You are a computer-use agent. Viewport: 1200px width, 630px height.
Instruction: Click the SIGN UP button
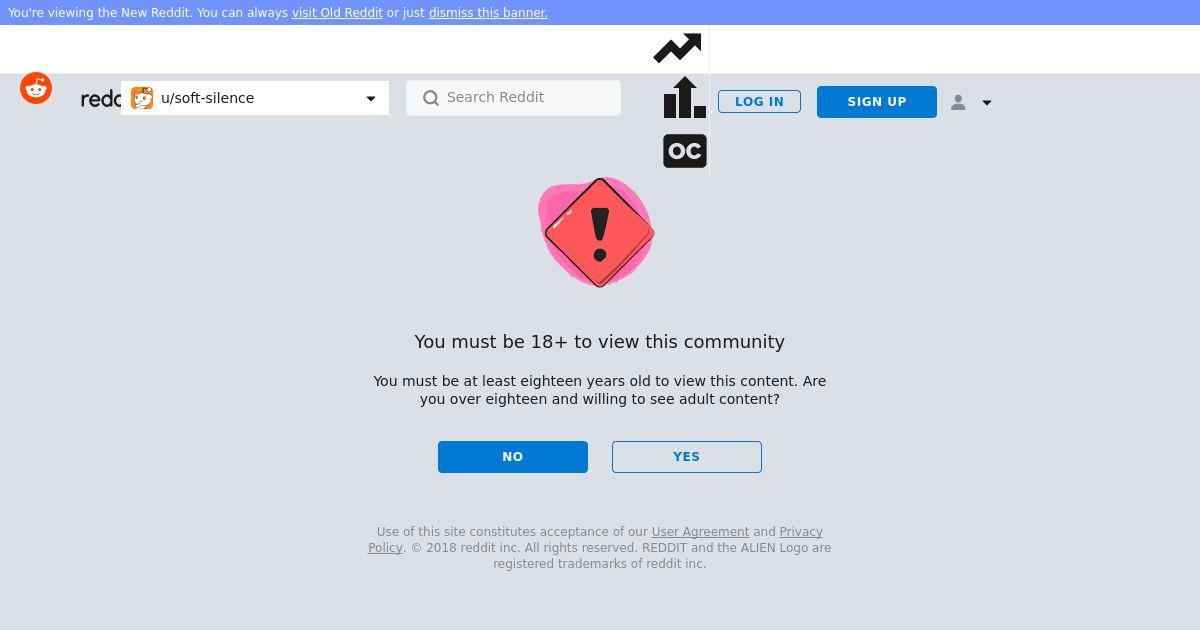coord(877,102)
